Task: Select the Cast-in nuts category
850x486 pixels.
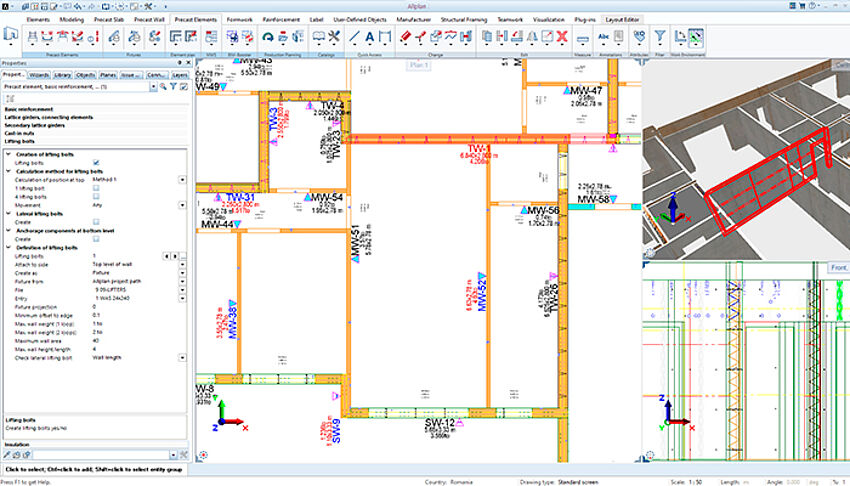Action: tap(19, 134)
